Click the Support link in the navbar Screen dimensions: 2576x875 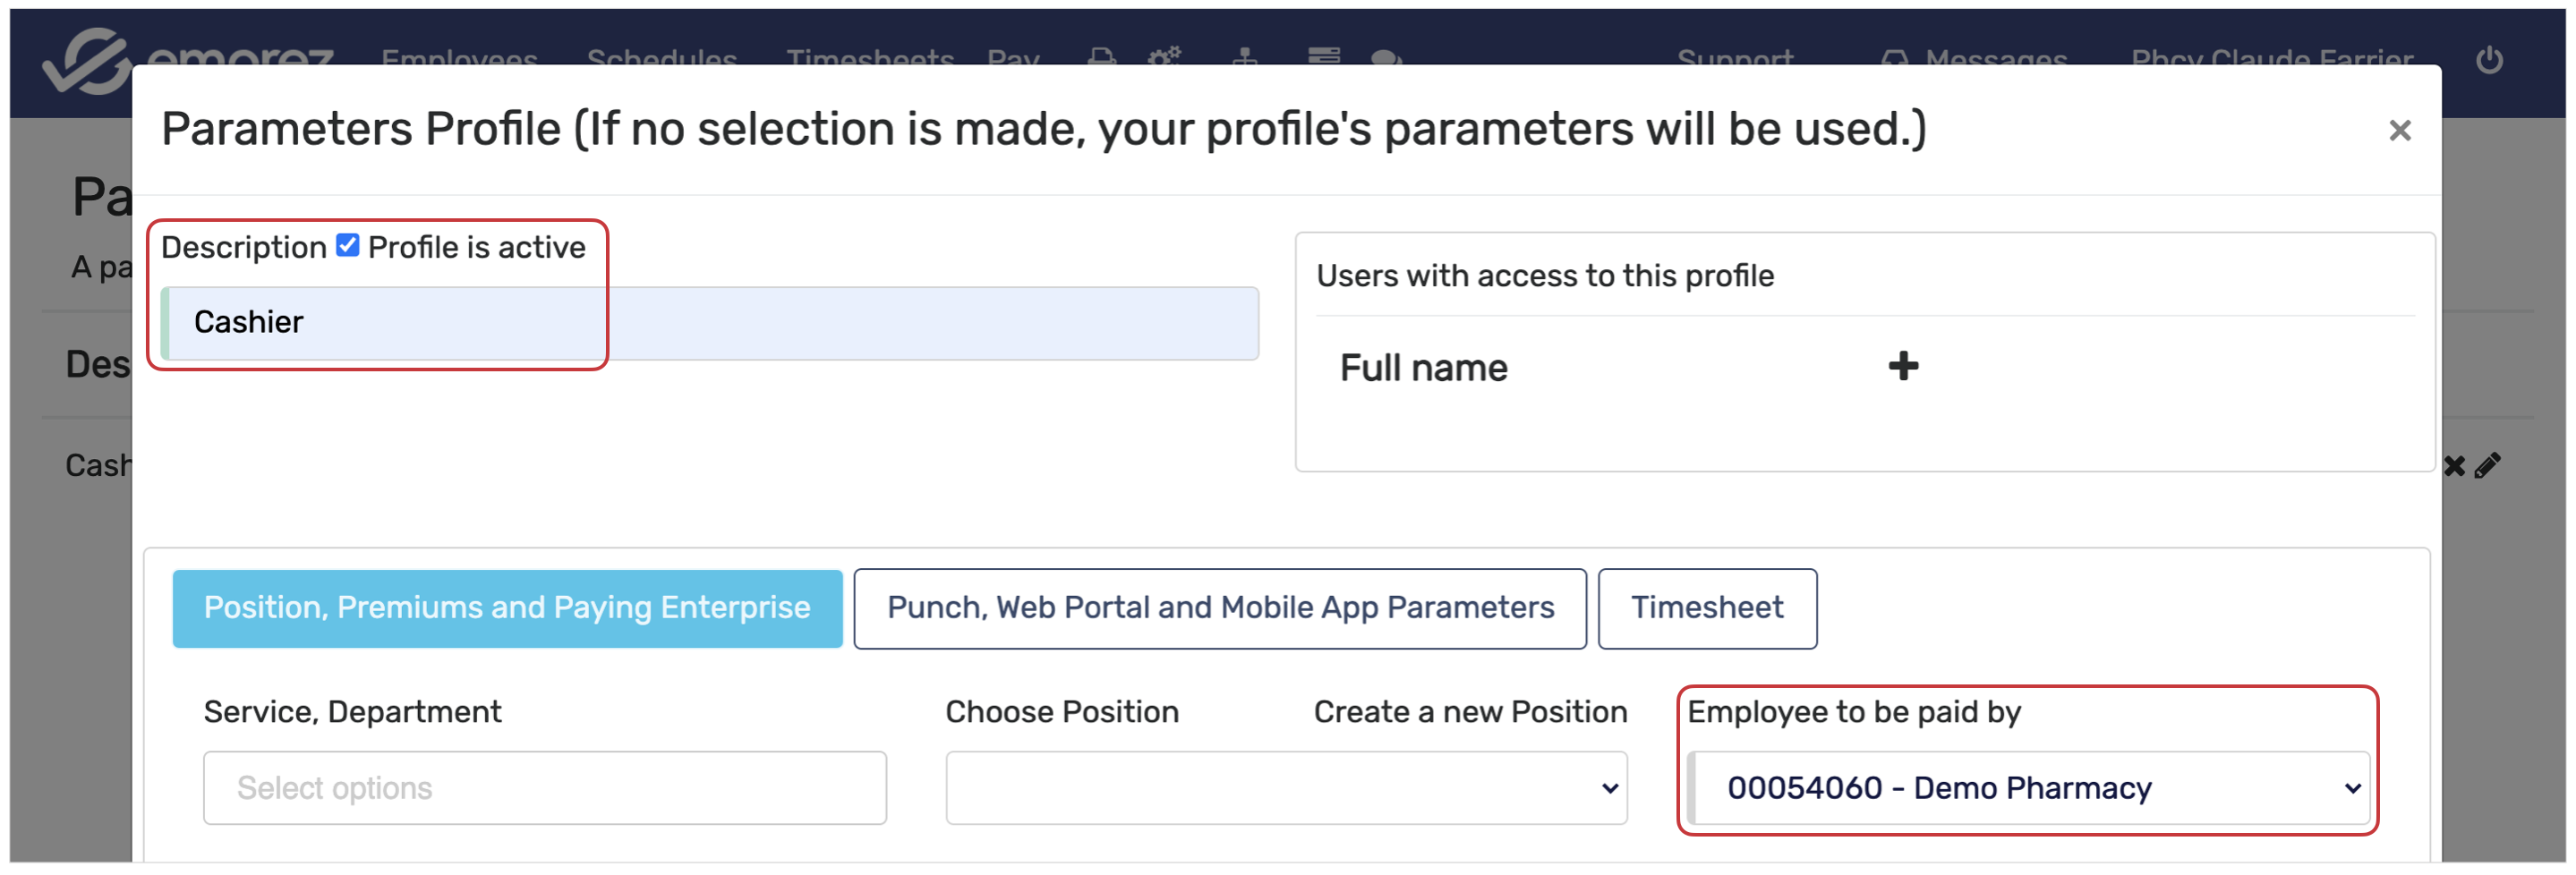click(x=1735, y=58)
